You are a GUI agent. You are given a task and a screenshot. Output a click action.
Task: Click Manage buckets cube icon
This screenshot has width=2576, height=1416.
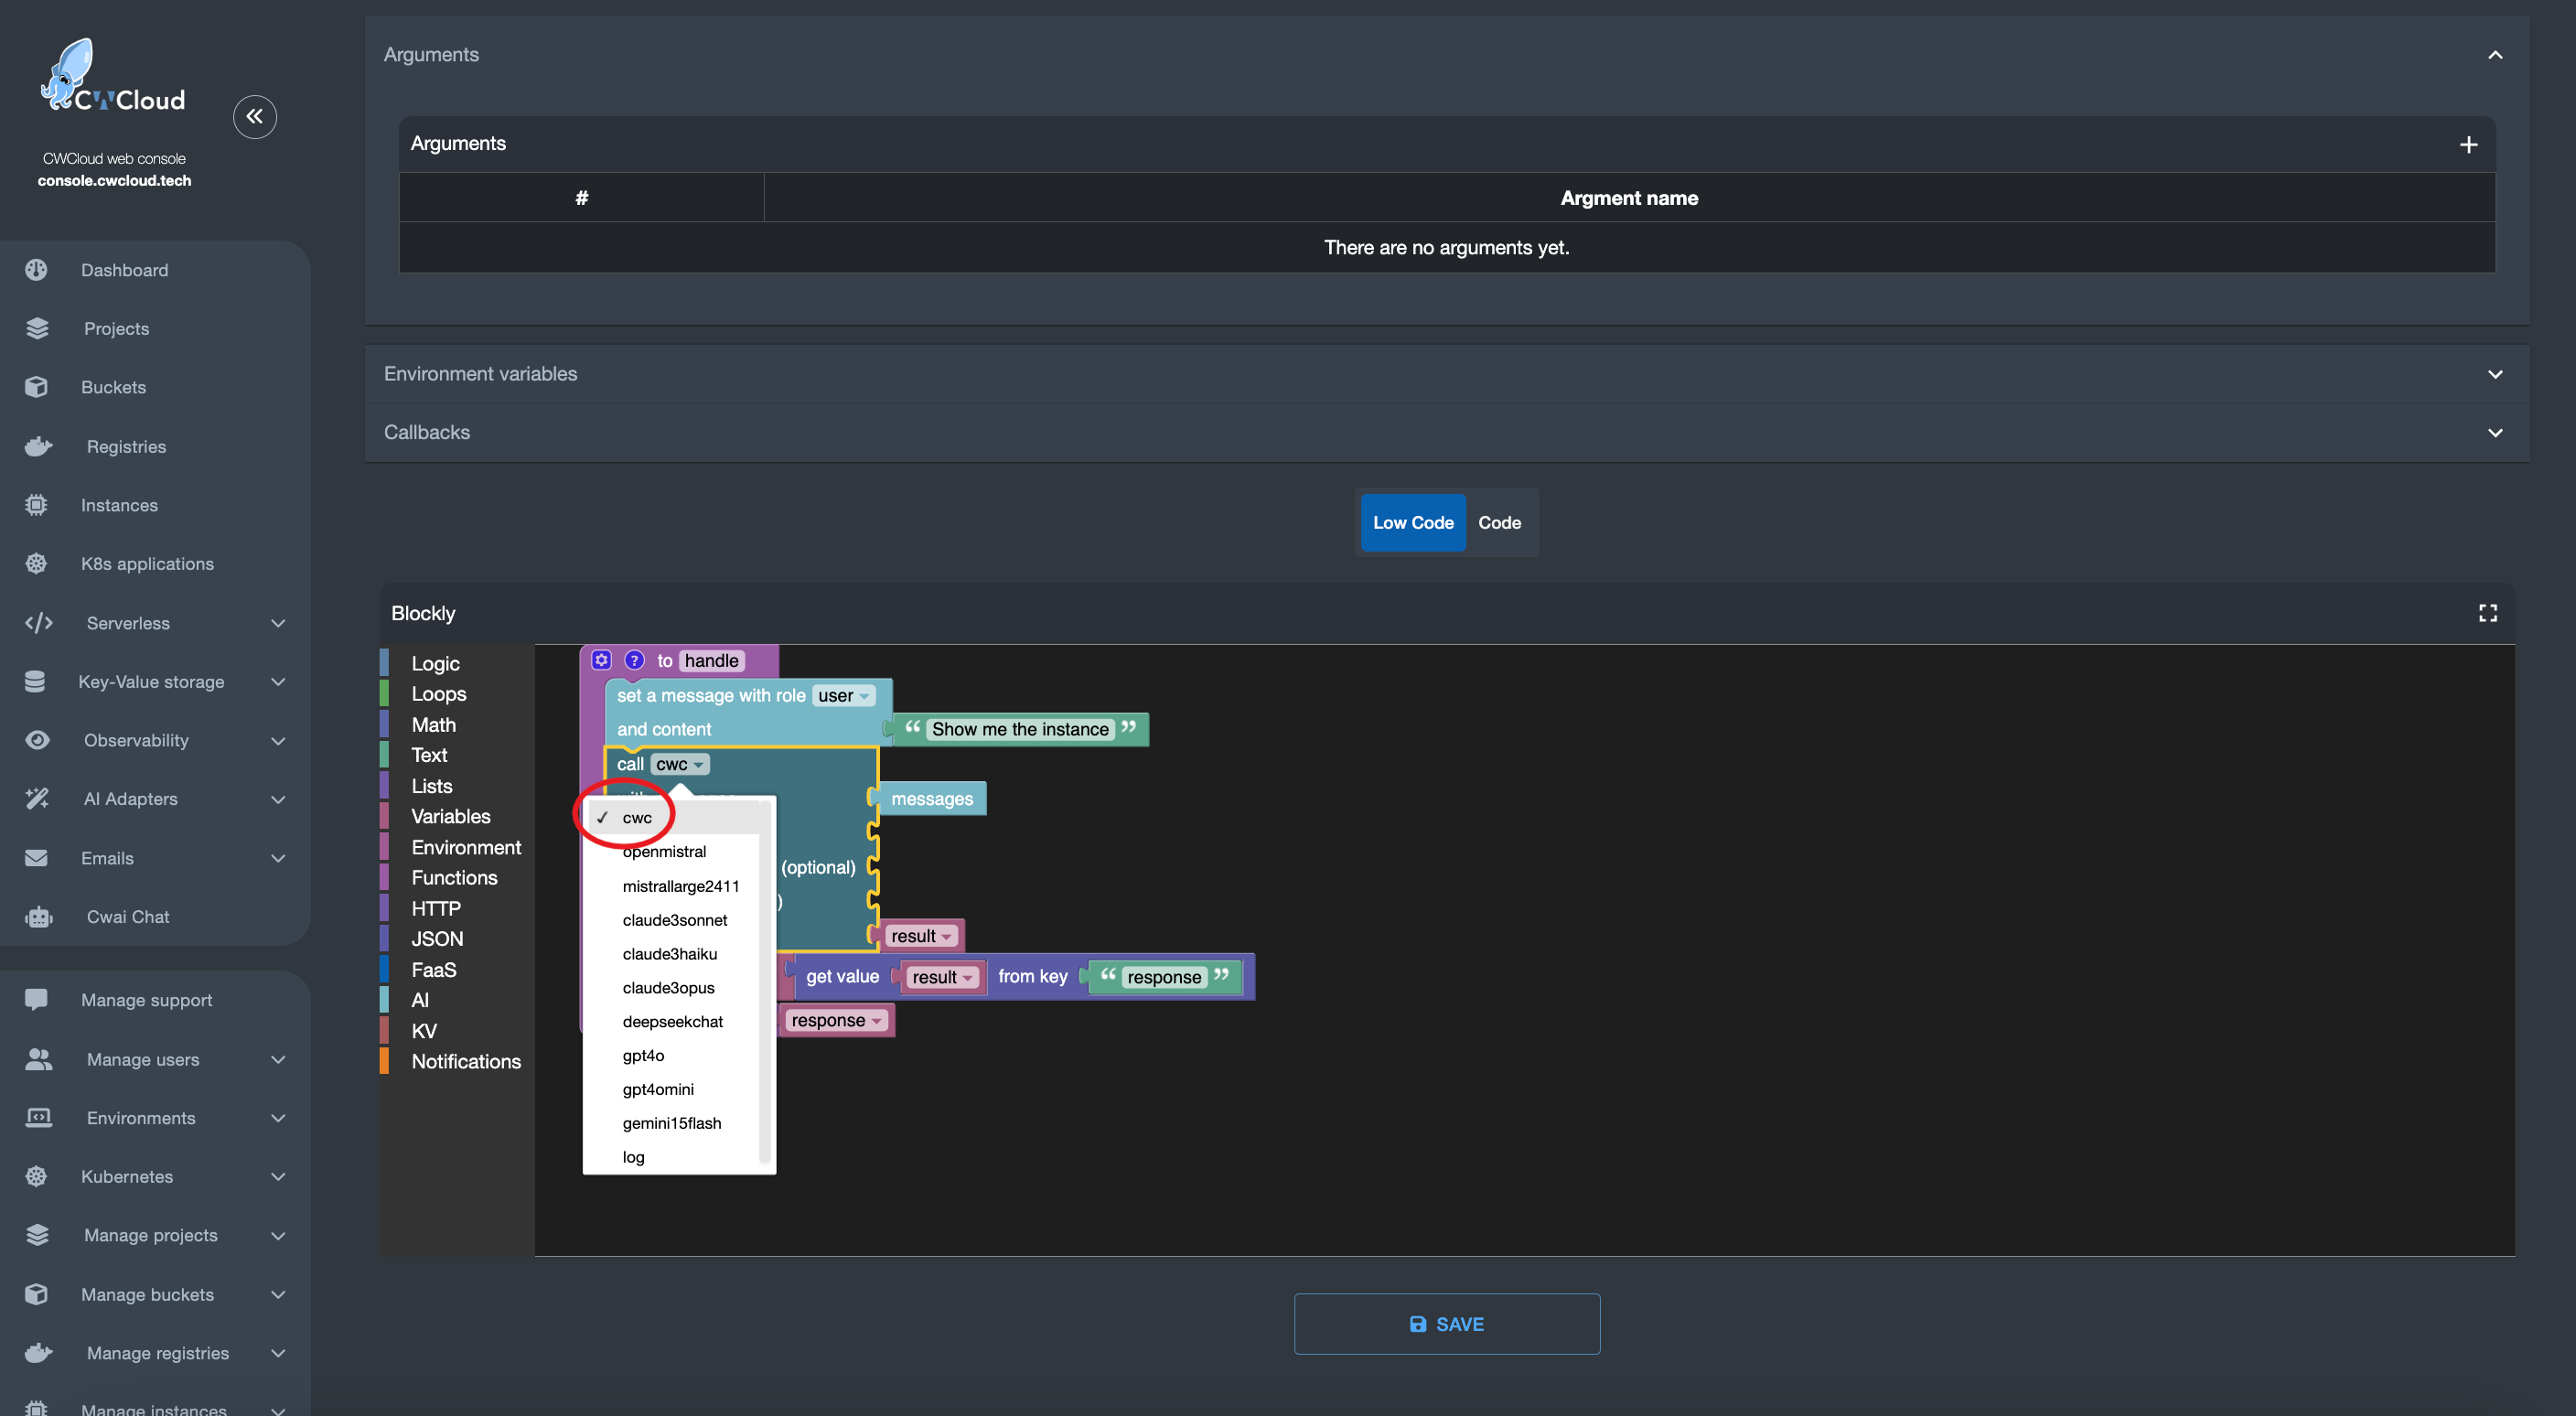[36, 1294]
